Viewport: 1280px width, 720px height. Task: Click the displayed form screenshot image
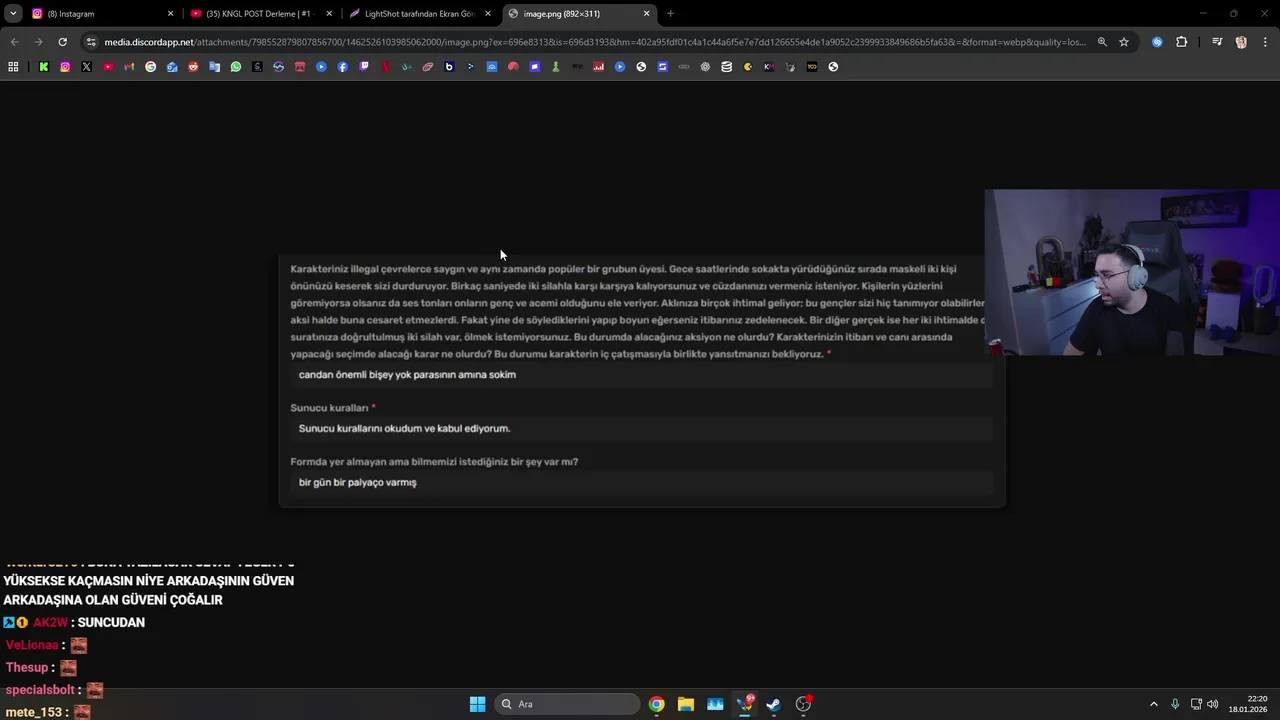point(641,381)
